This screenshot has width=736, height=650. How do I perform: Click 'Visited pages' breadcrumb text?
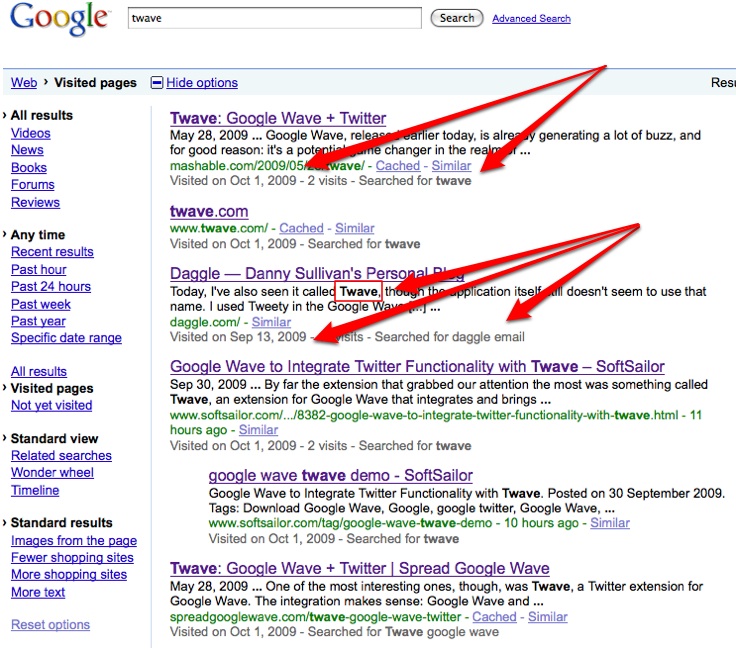(x=95, y=83)
